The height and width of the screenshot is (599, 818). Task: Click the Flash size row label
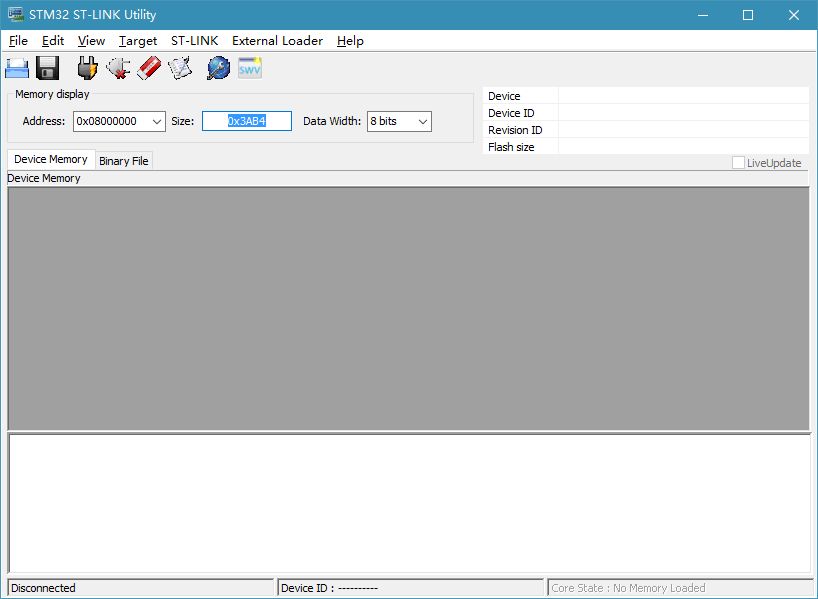point(511,147)
